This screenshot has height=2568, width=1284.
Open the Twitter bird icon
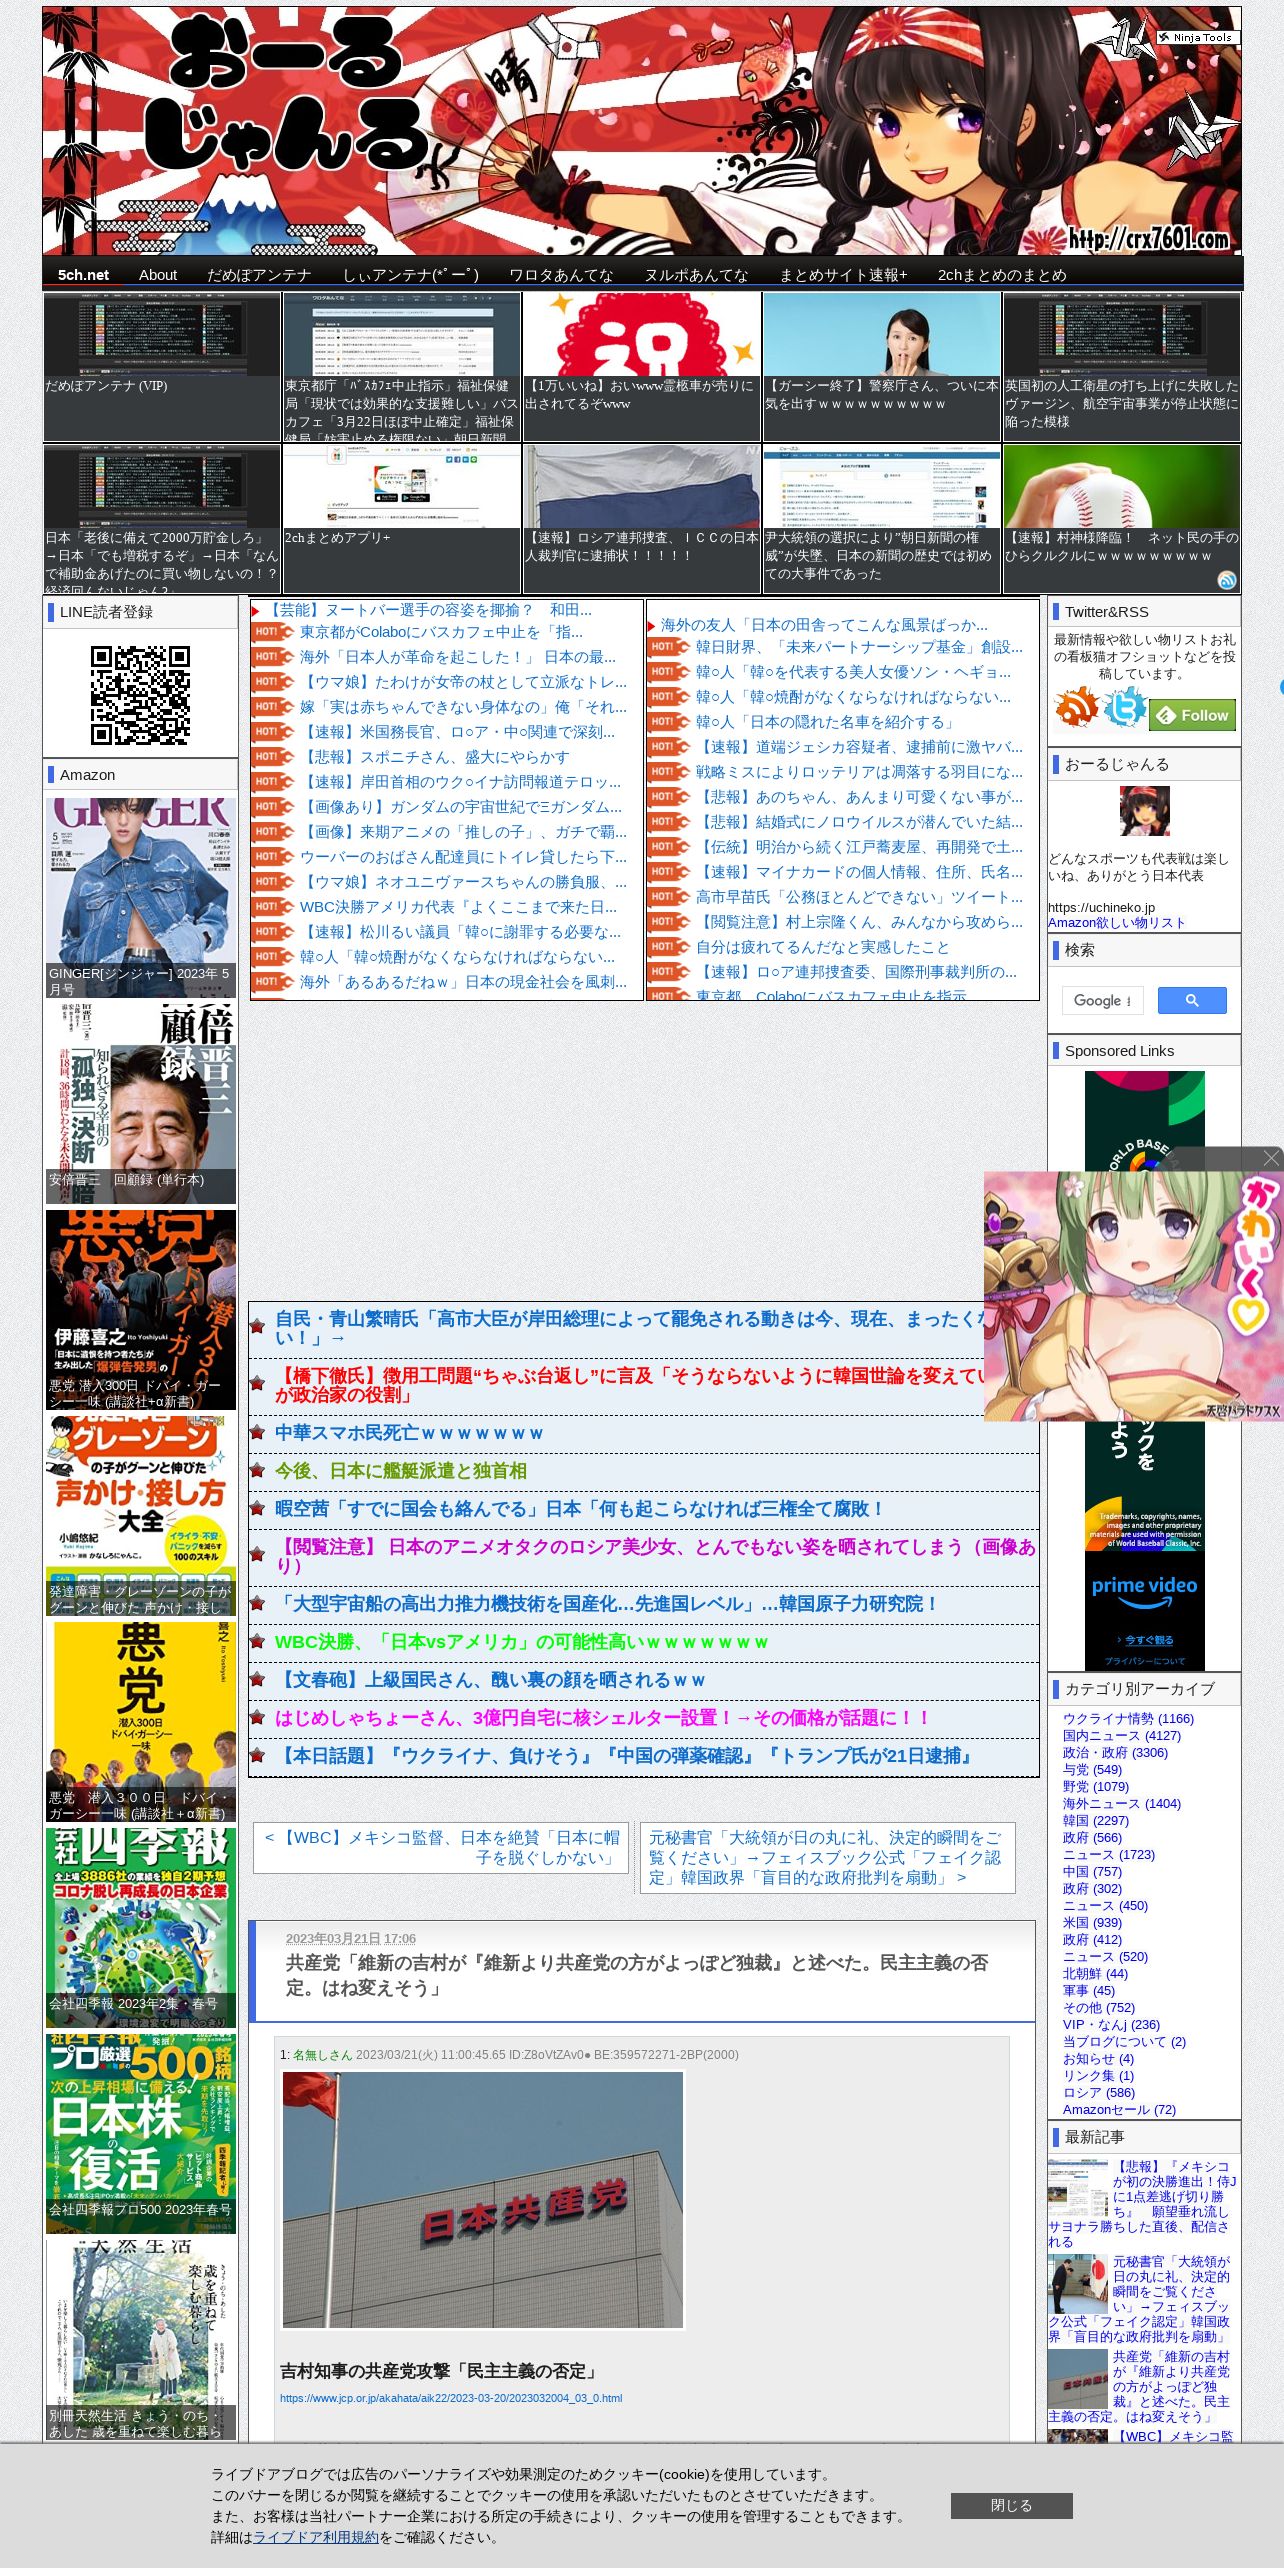pos(1124,709)
